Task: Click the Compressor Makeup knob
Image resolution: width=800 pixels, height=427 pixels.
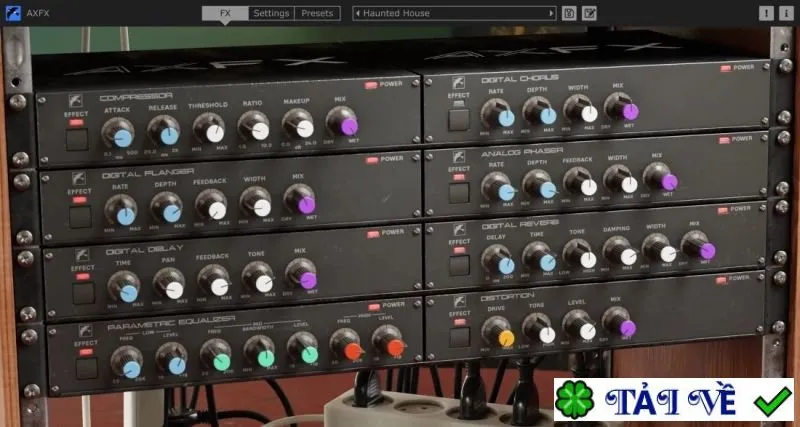Action: [x=298, y=124]
